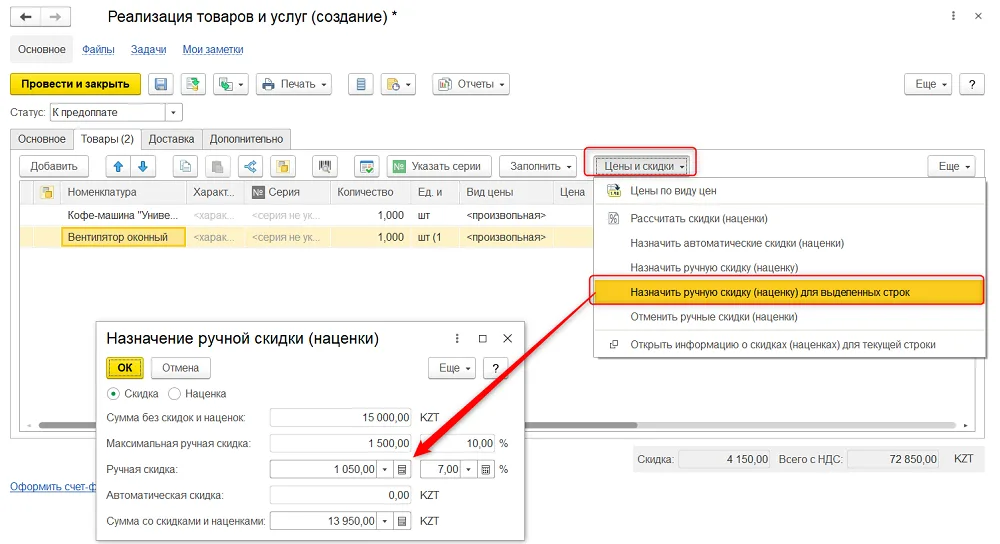Go back with the left arrow button

[x=26, y=17]
